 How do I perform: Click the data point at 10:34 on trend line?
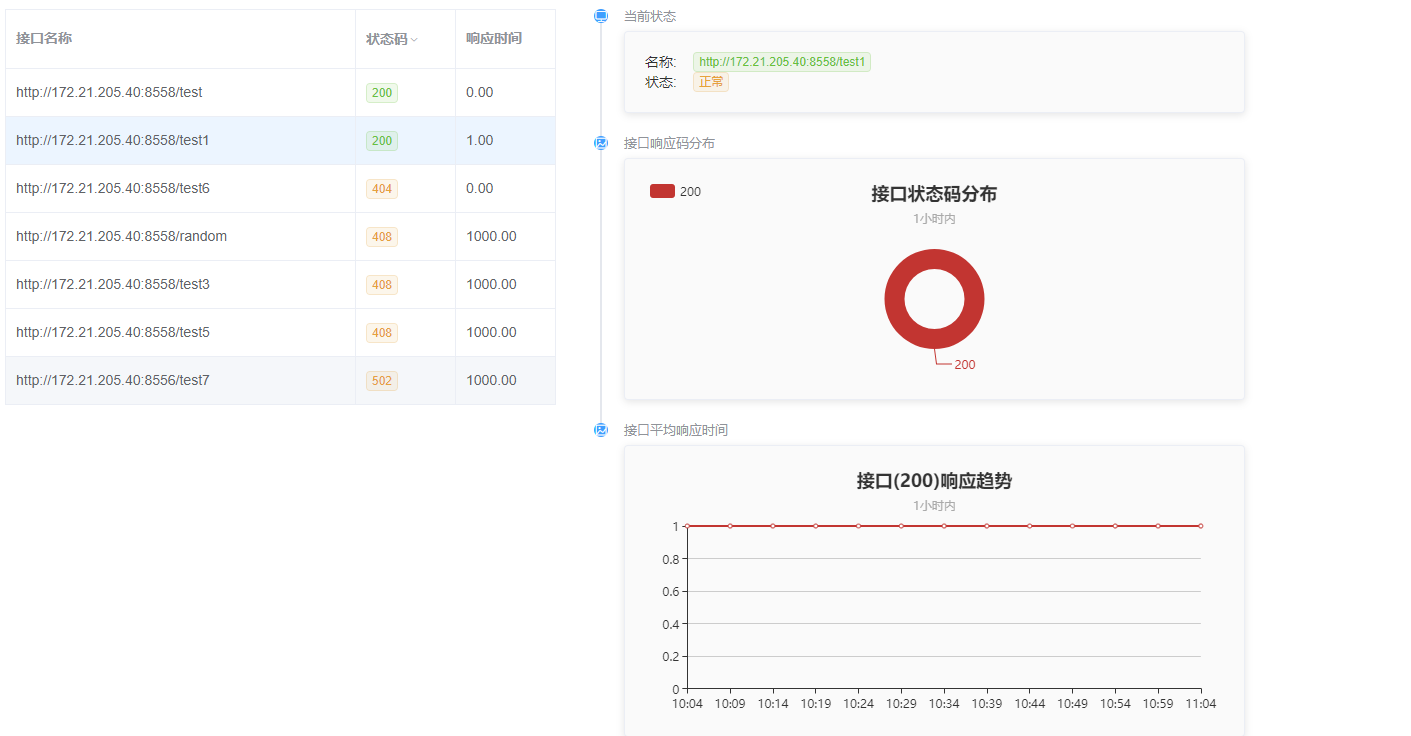click(944, 526)
